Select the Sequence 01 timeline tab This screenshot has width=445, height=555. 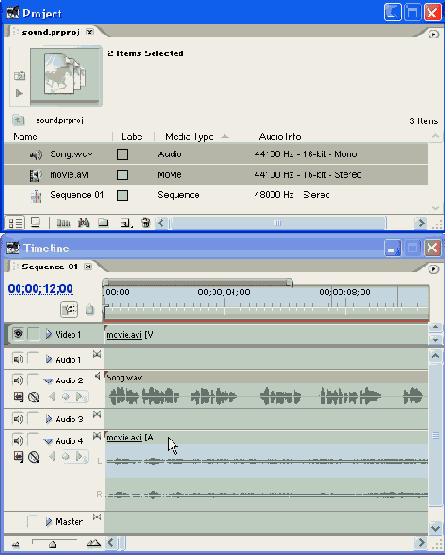pyautogui.click(x=50, y=267)
